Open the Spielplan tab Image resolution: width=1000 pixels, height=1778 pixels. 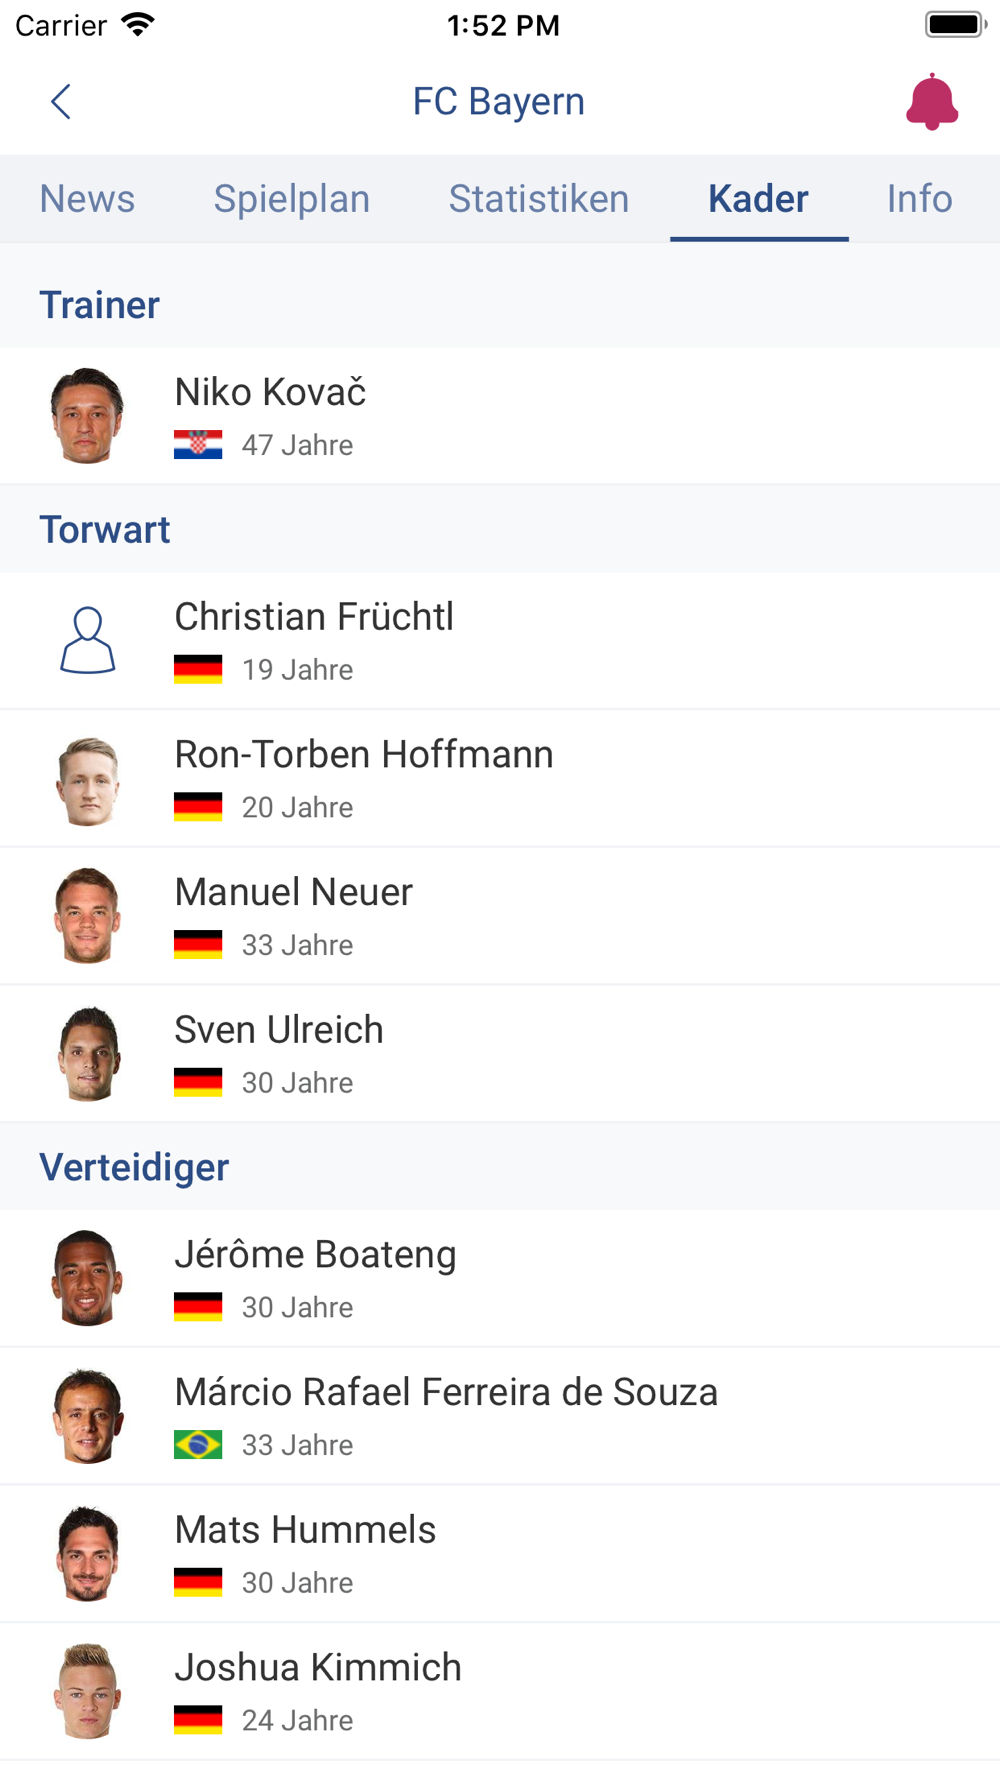[292, 198]
